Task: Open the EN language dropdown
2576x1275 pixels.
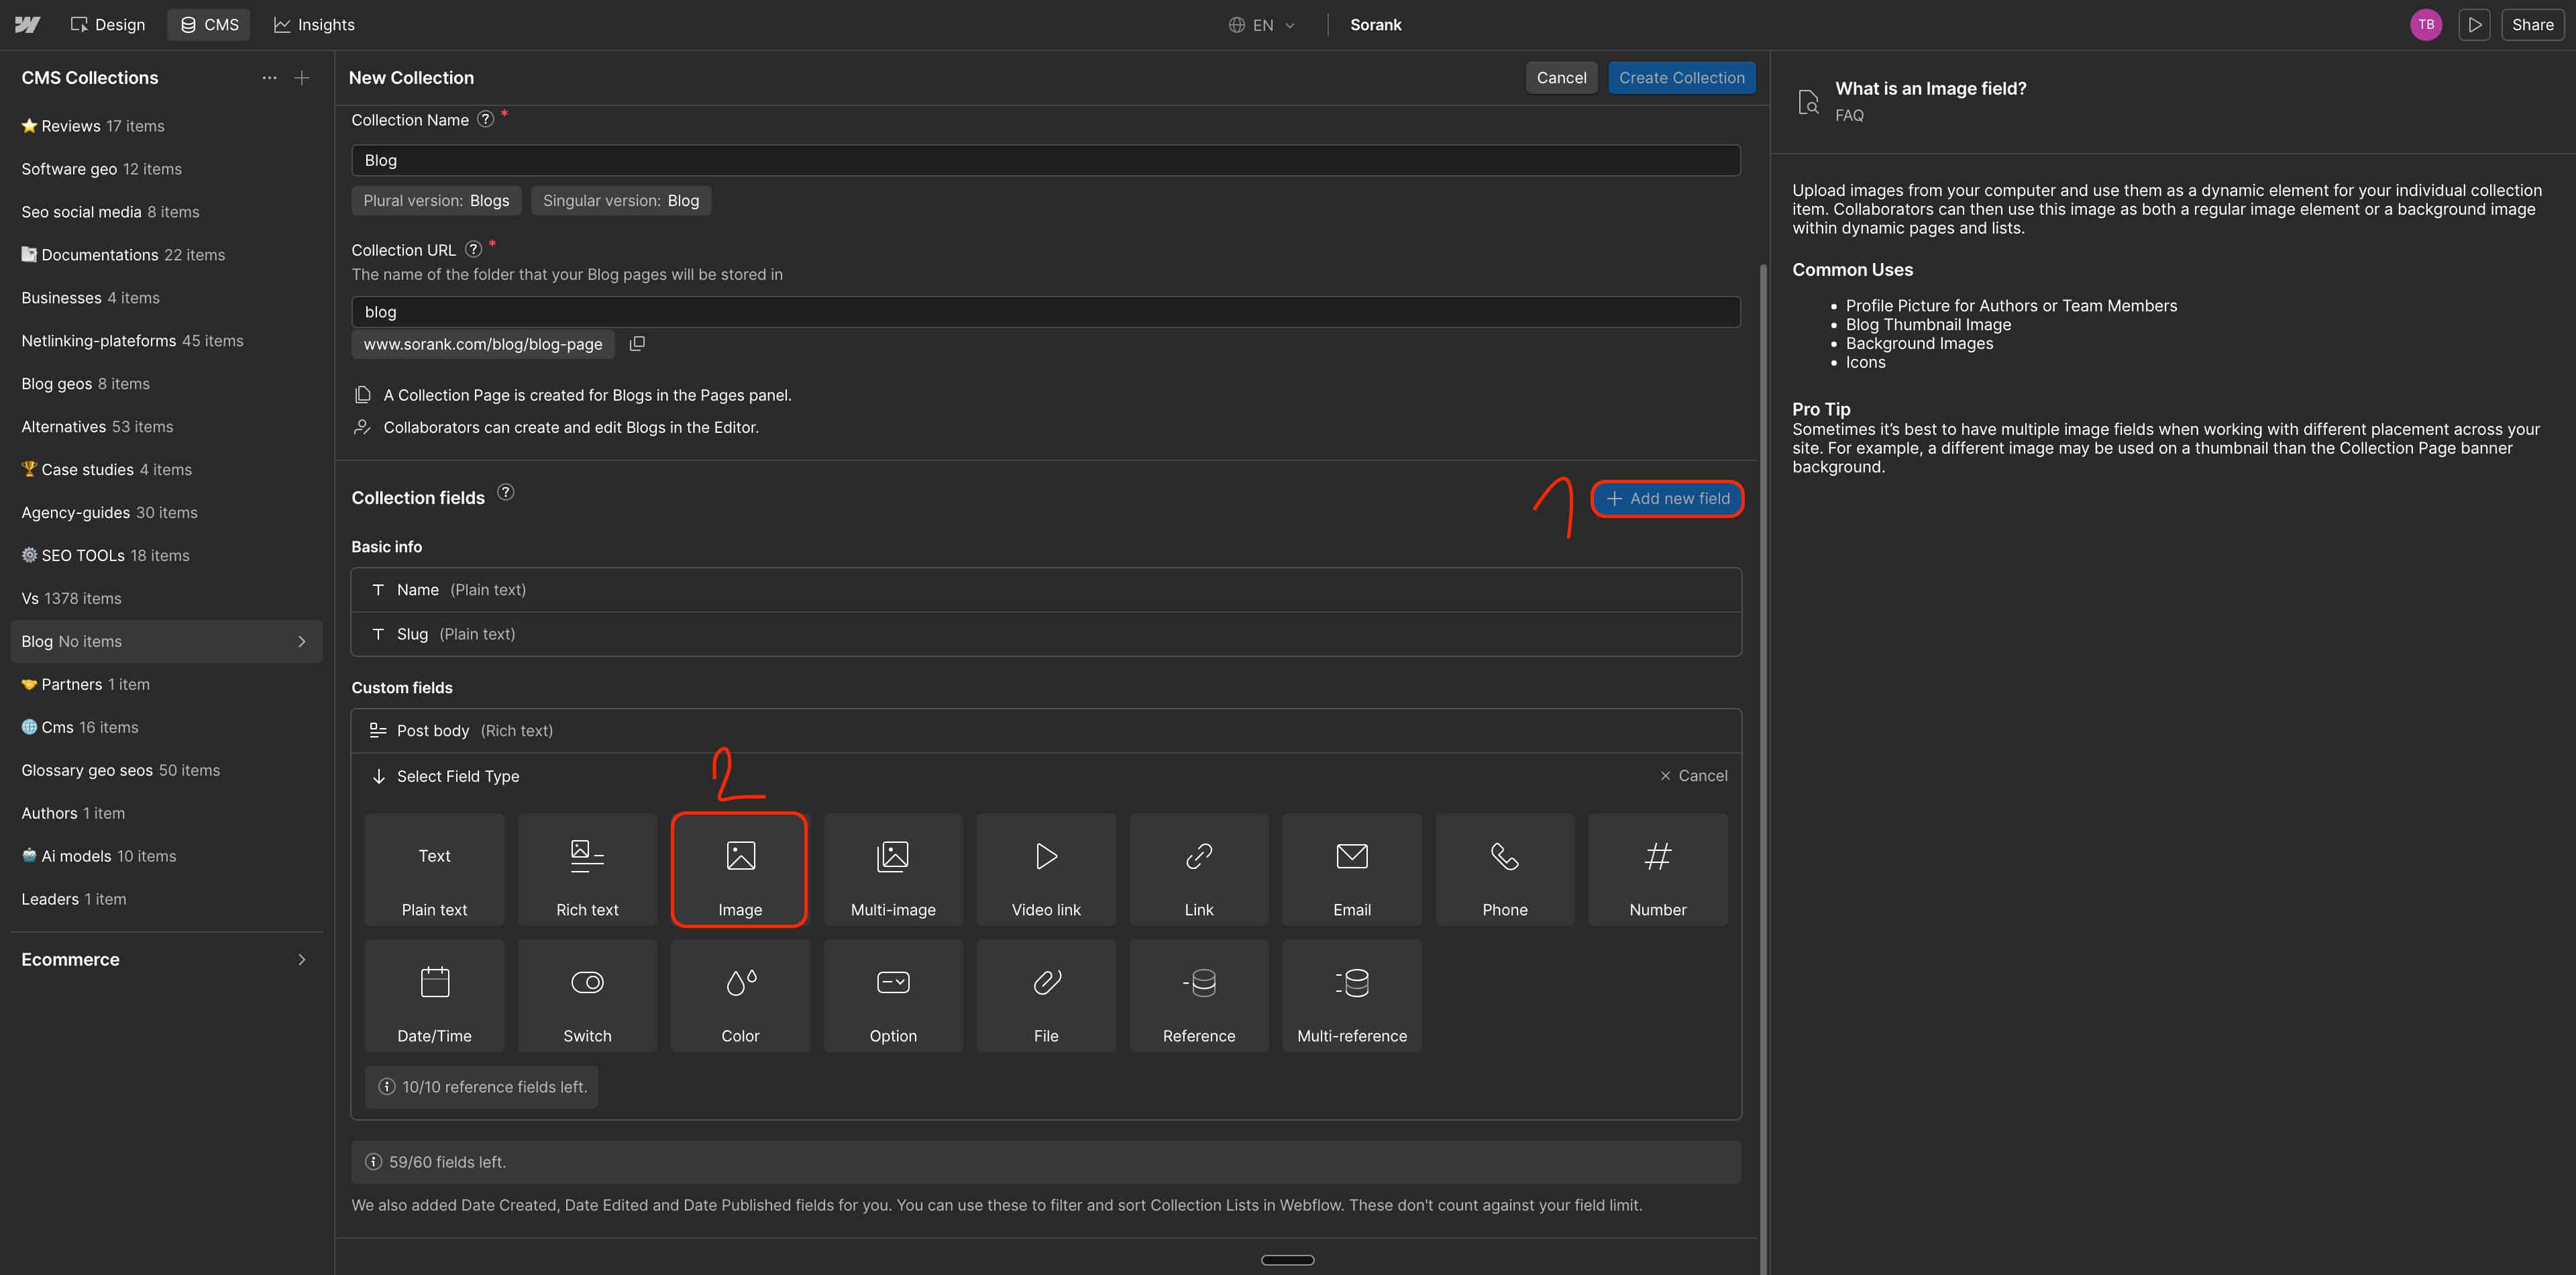Action: point(1261,24)
